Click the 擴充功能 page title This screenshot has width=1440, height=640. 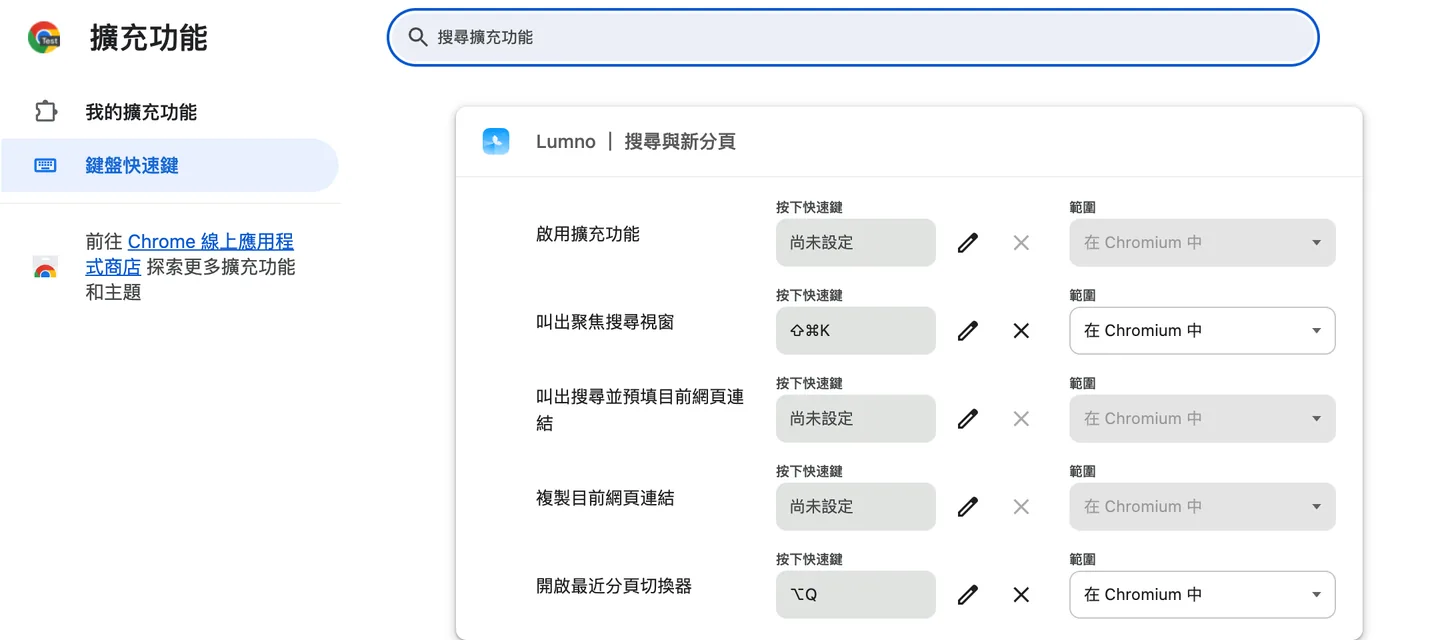click(148, 38)
